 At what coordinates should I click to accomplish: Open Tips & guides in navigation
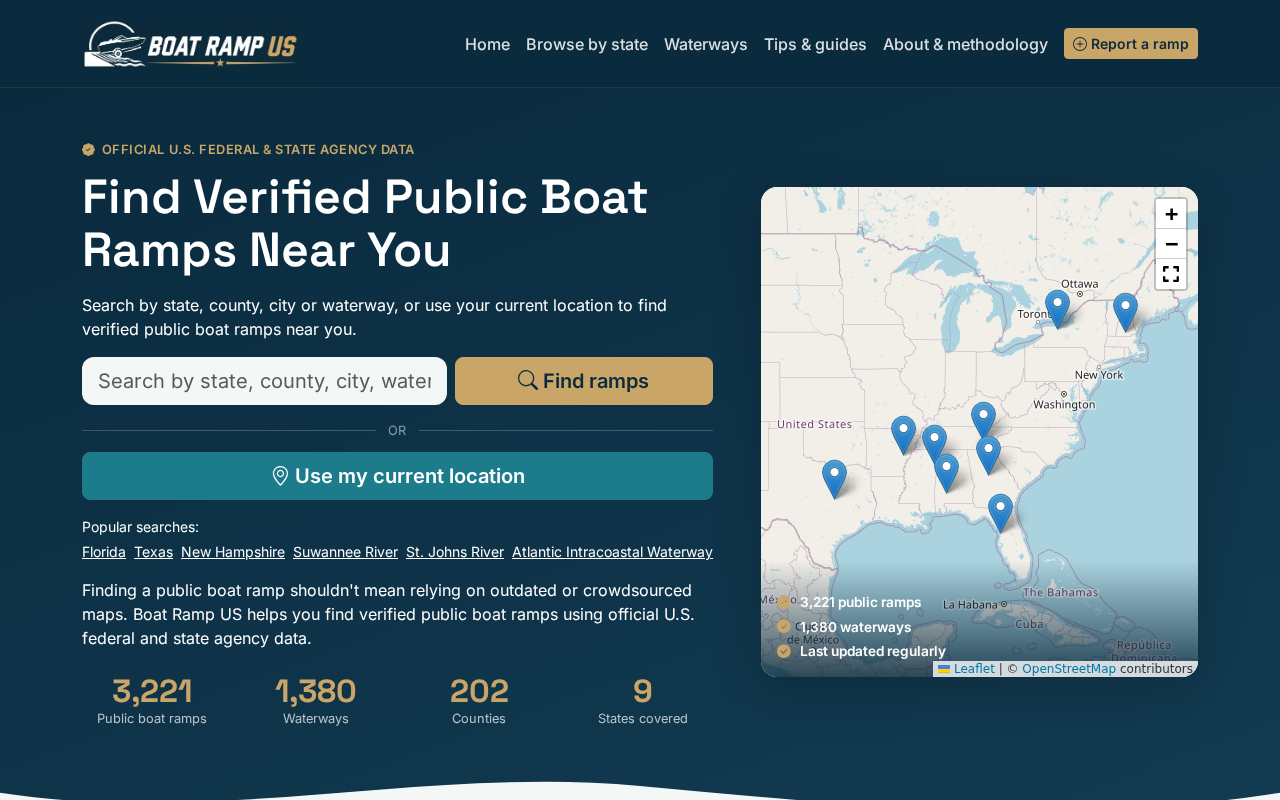[815, 44]
